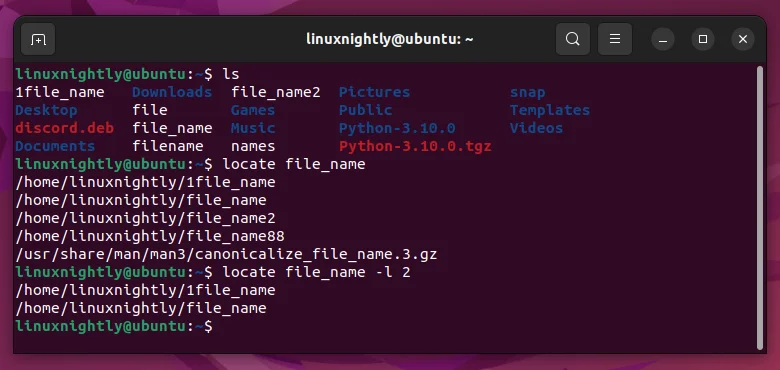The height and width of the screenshot is (370, 780).
Task: Maximize the terminal window
Action: point(703,39)
